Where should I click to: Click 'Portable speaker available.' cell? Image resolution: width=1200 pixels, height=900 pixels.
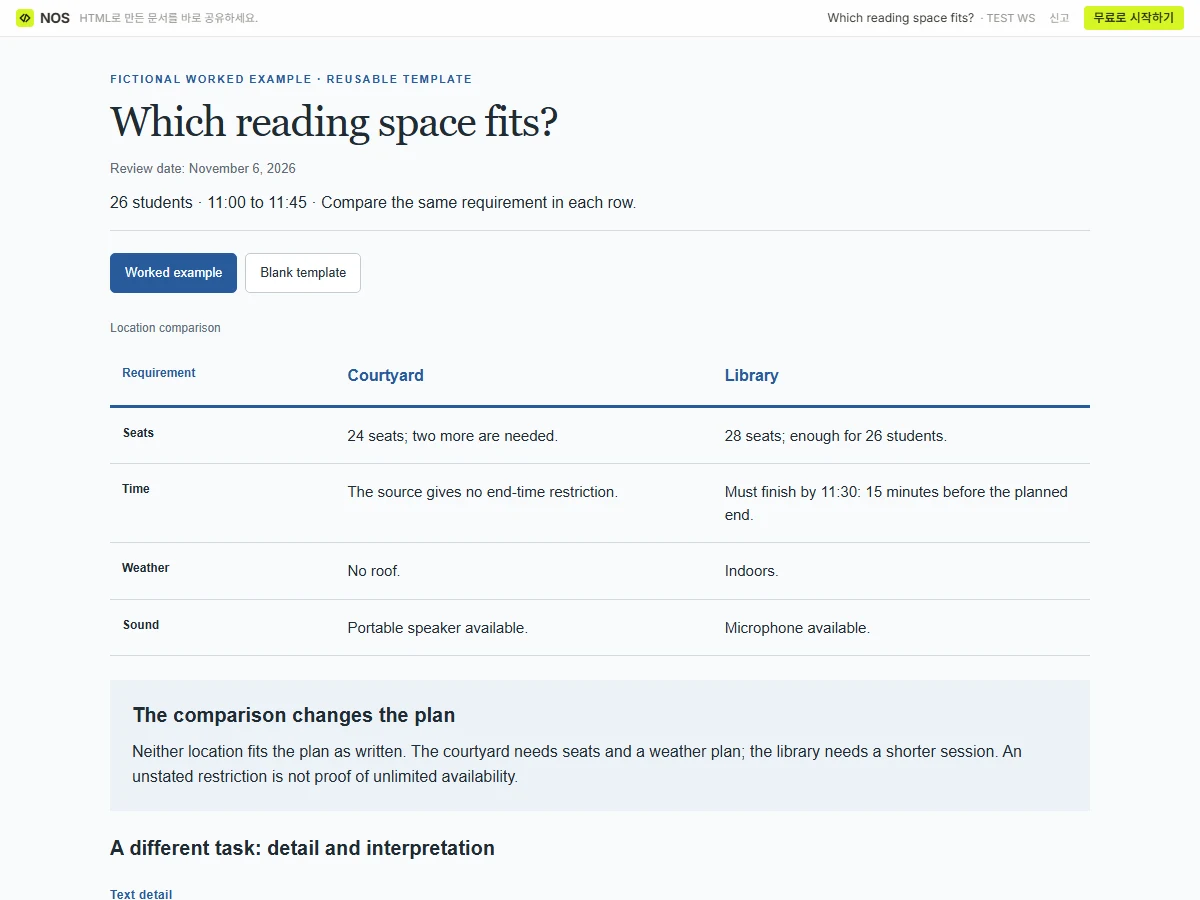[437, 628]
